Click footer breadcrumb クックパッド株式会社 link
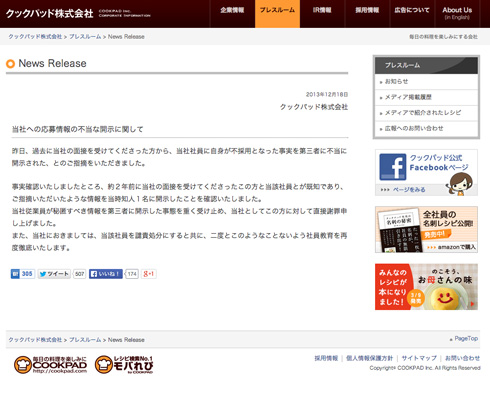490x402 pixels. coord(35,340)
